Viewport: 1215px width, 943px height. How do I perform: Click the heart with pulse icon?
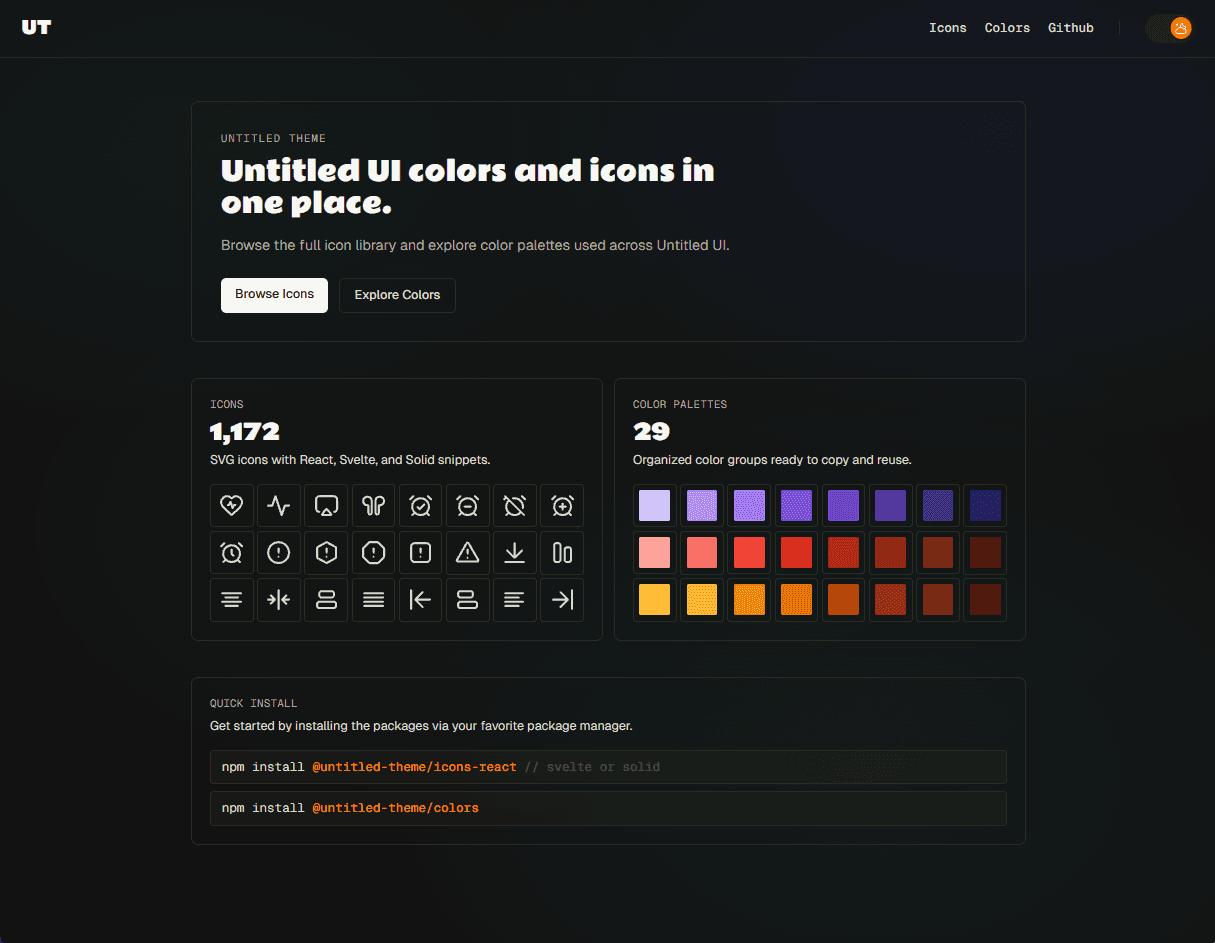[231, 506]
